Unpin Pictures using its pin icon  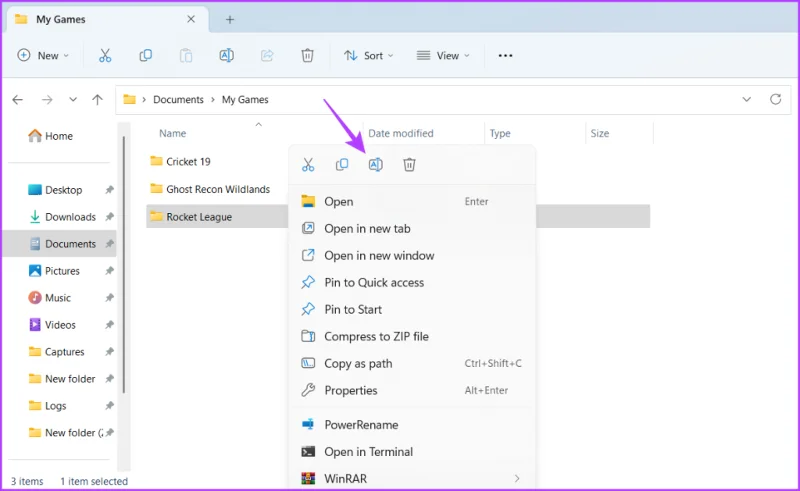click(x=109, y=271)
